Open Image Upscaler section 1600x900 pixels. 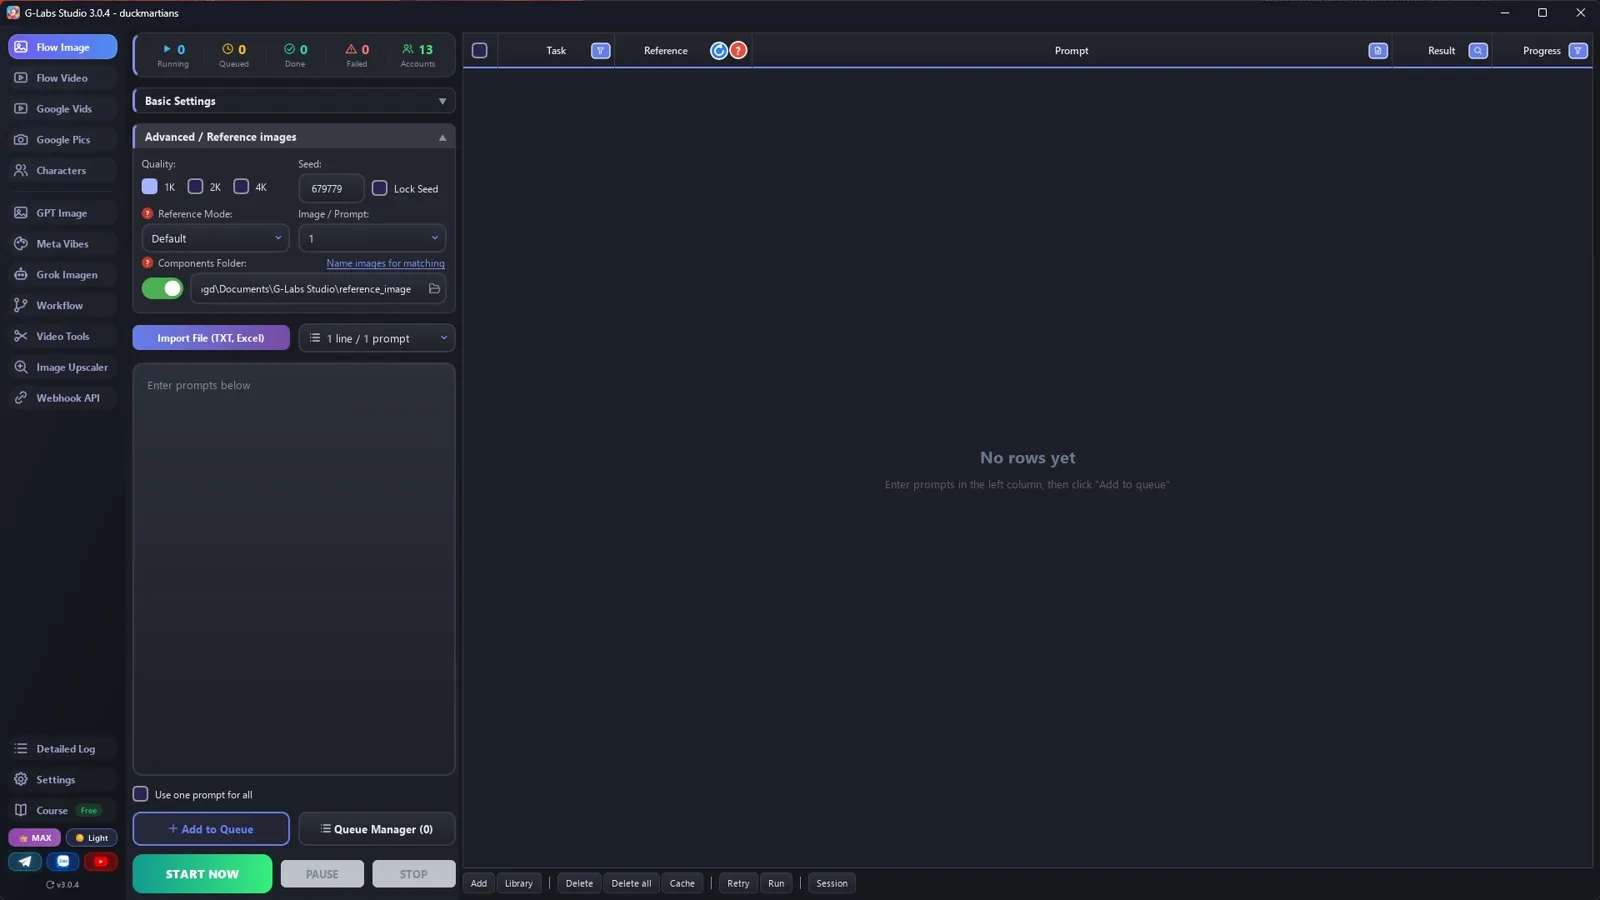62,367
